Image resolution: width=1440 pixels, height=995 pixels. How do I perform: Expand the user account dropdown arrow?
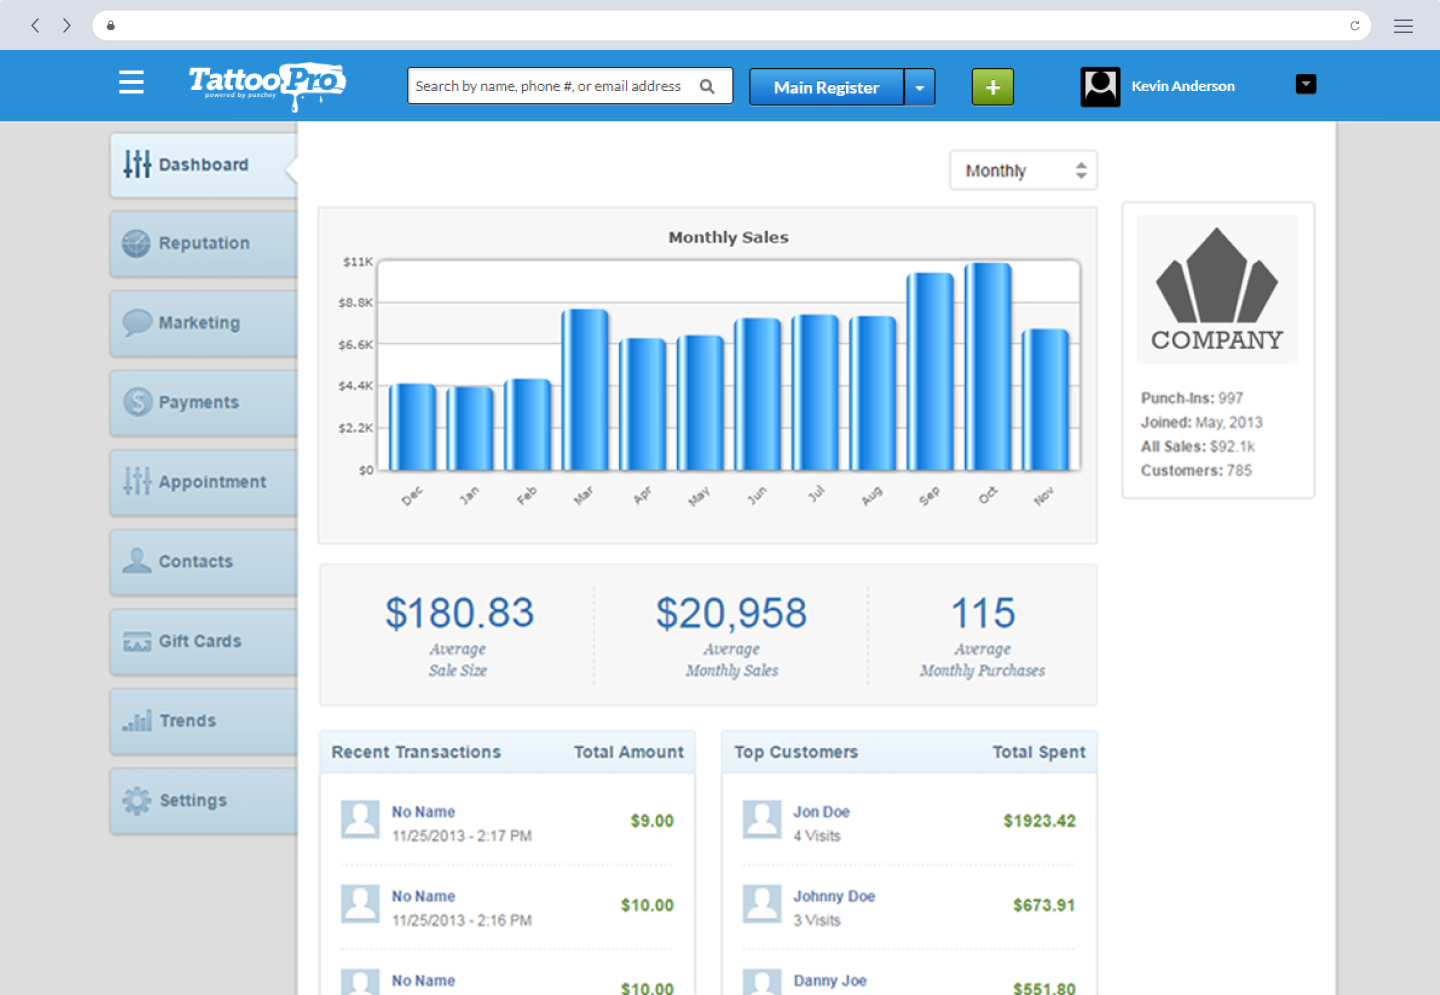[1306, 84]
